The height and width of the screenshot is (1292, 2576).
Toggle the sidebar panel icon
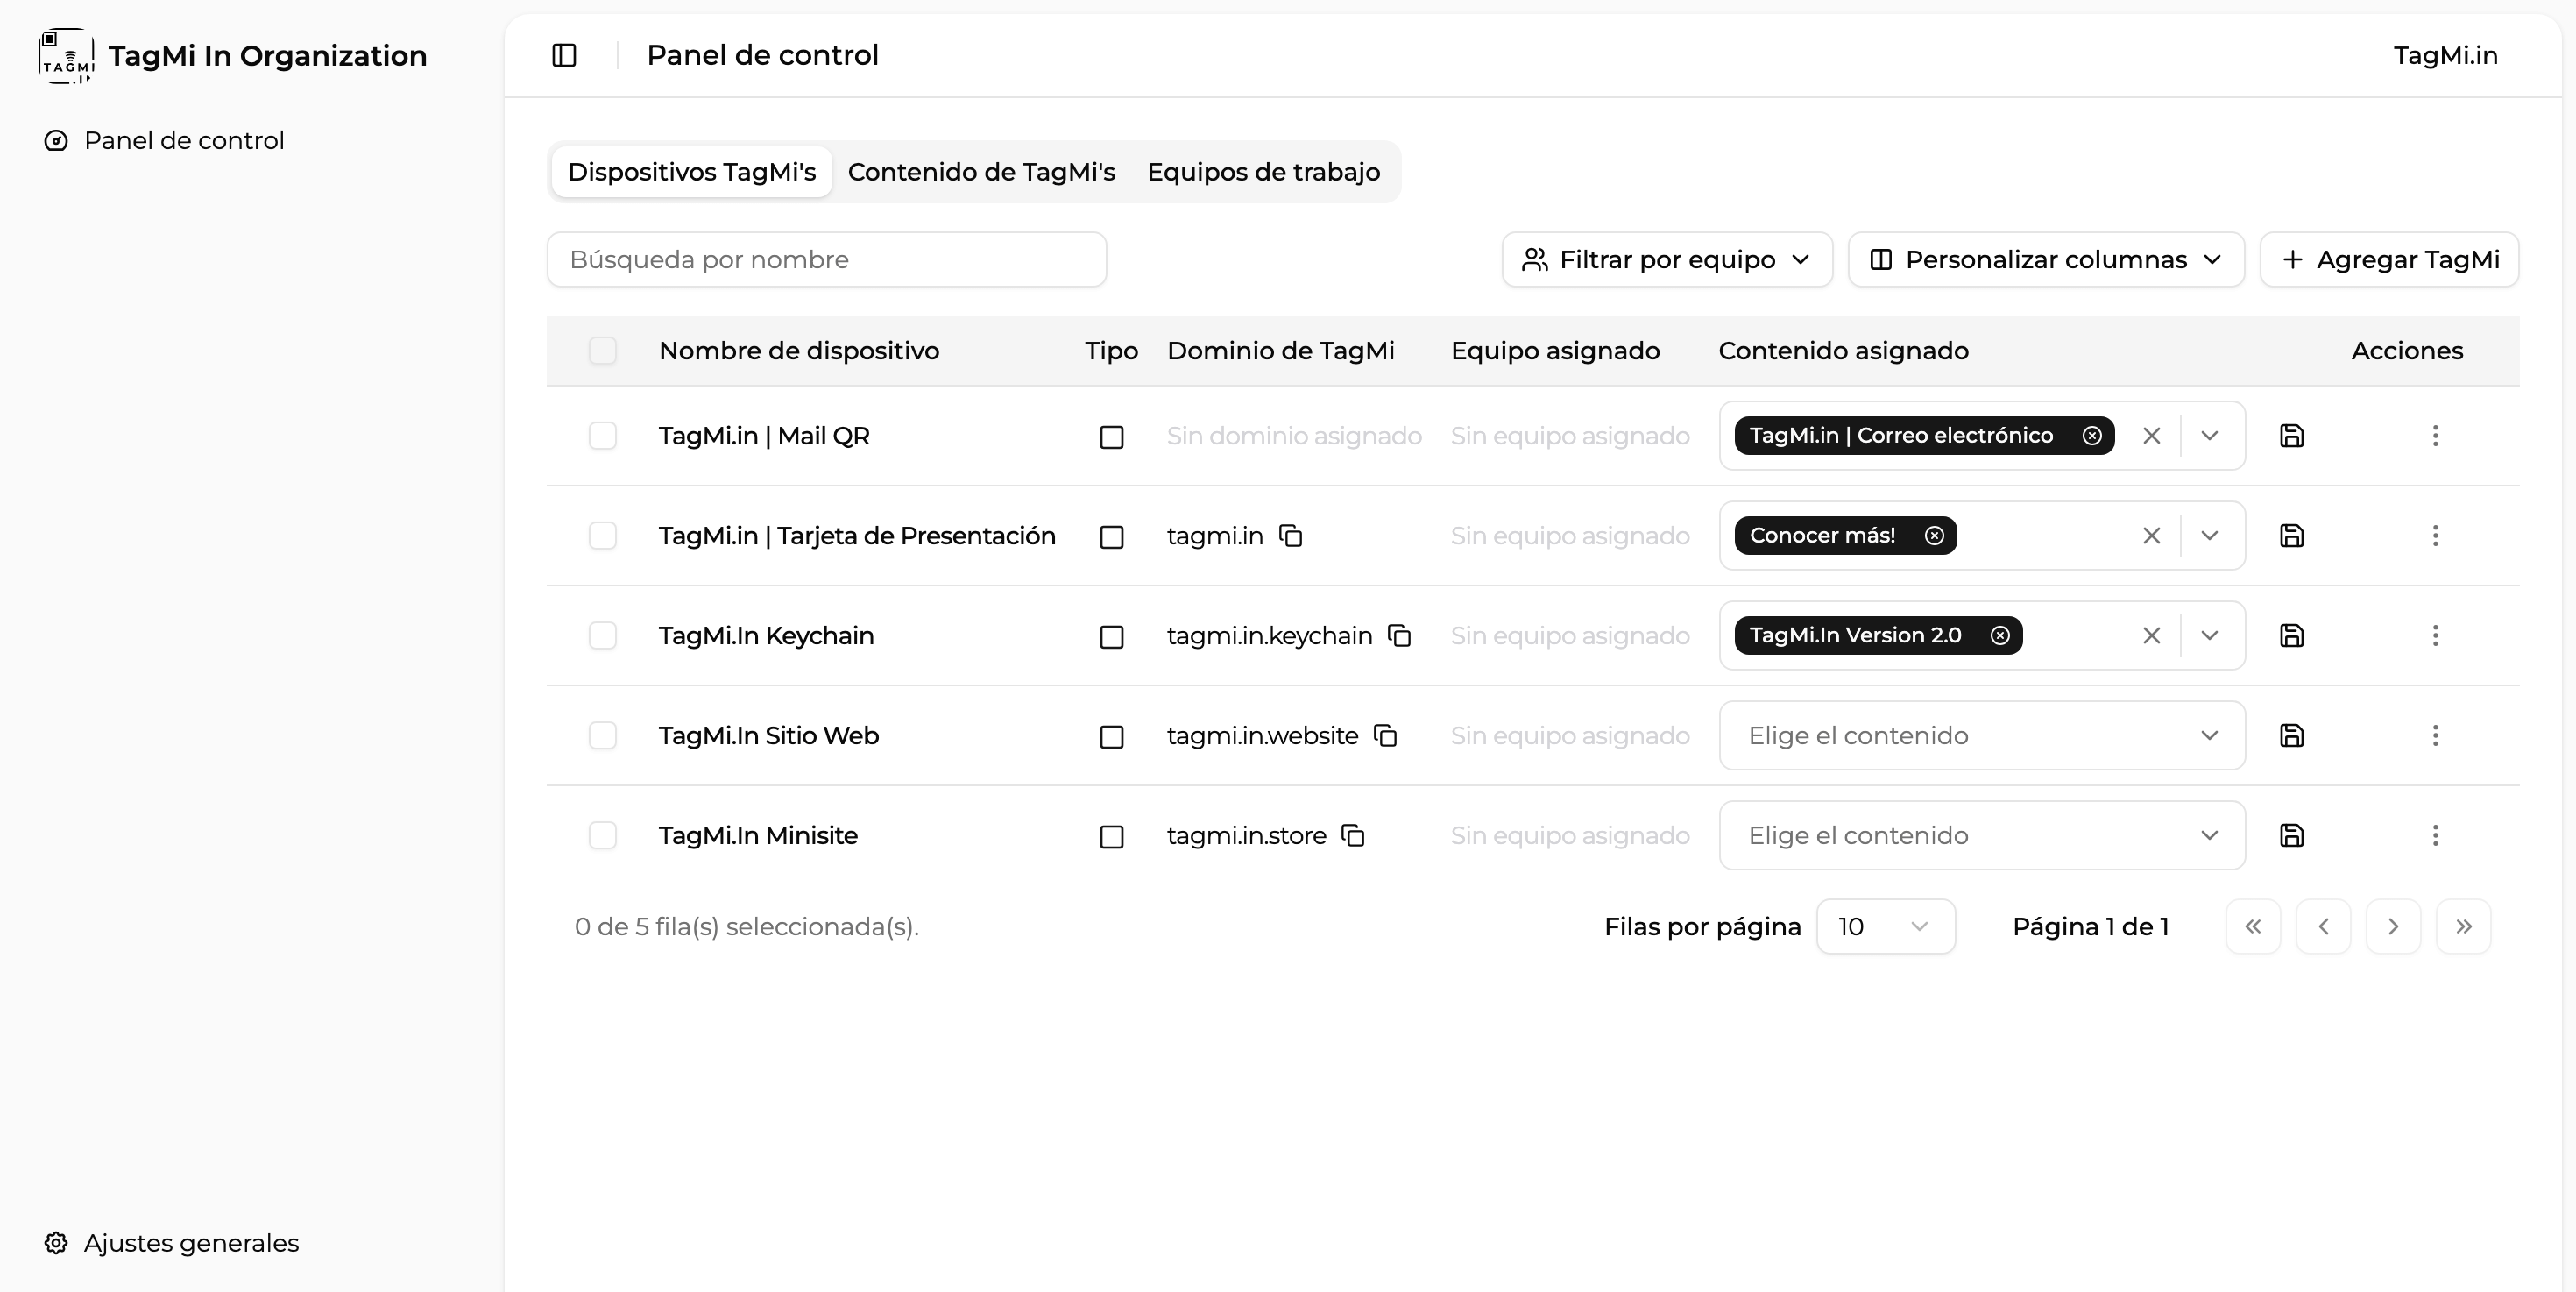tap(564, 55)
